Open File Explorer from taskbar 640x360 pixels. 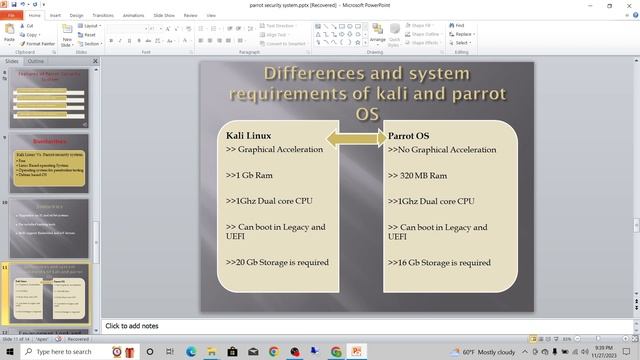pyautogui.click(x=211, y=351)
